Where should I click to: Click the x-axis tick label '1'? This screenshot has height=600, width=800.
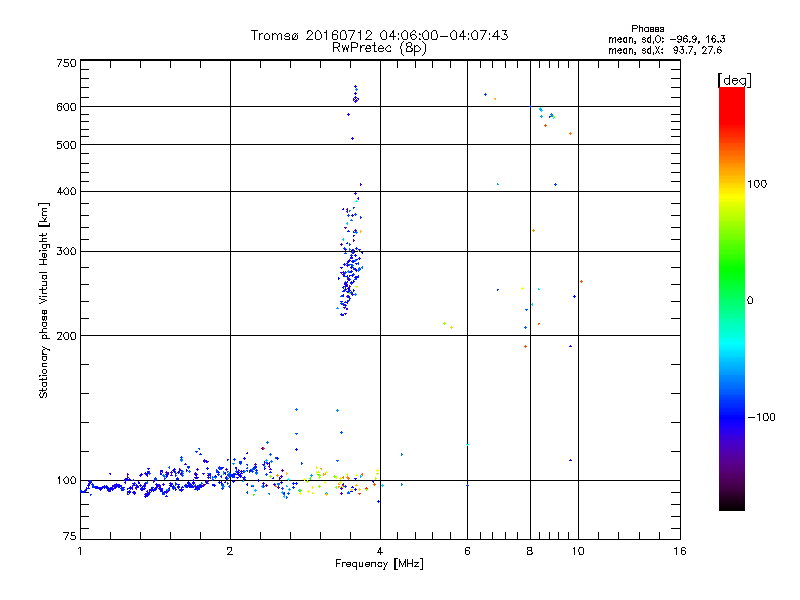[80, 551]
